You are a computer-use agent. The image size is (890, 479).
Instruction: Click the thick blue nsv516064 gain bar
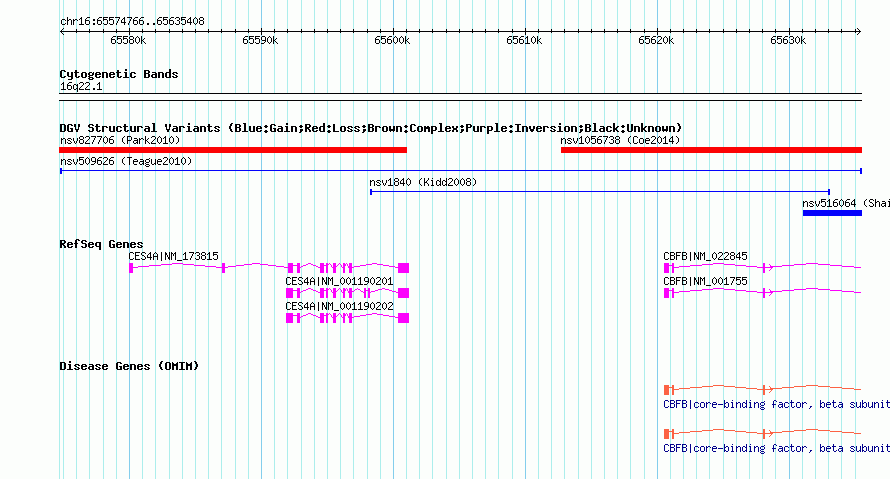click(832, 213)
